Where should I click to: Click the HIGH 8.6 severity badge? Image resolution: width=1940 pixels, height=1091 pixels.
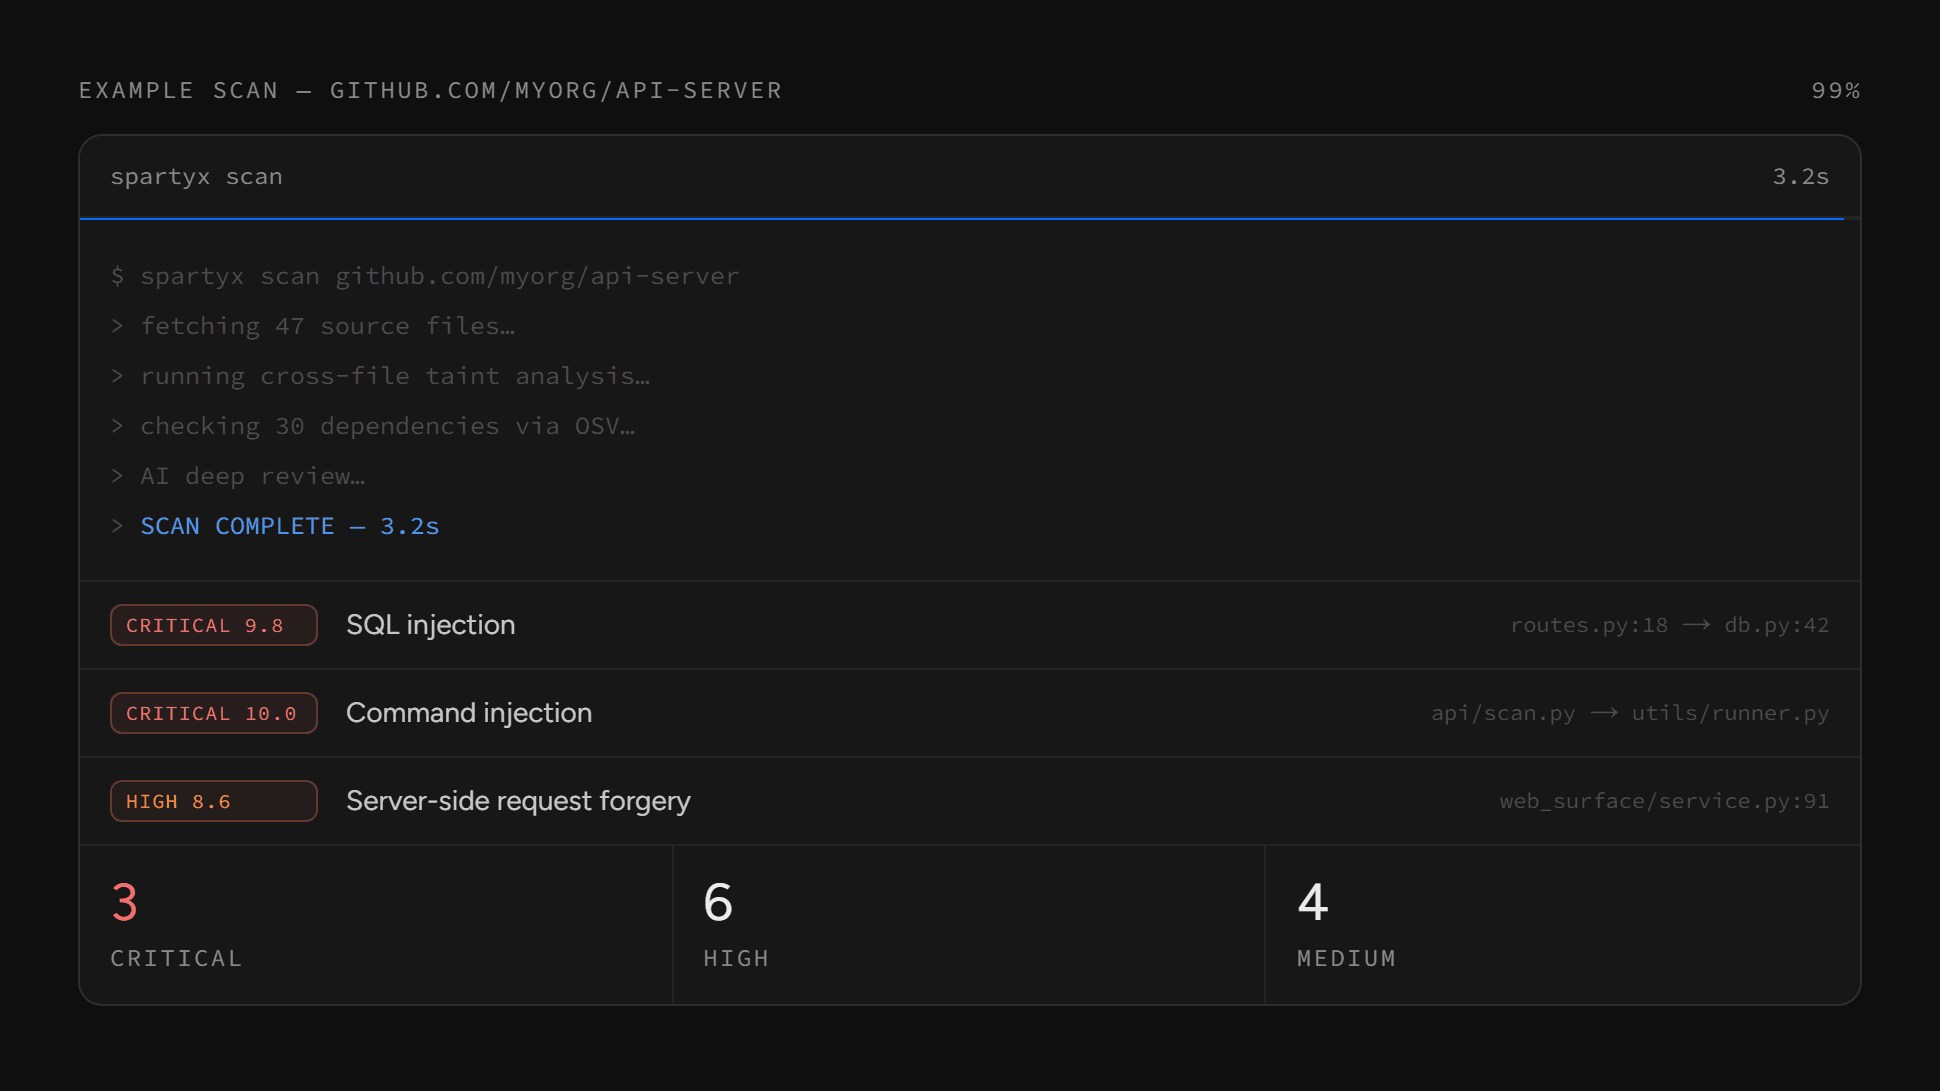coord(214,801)
